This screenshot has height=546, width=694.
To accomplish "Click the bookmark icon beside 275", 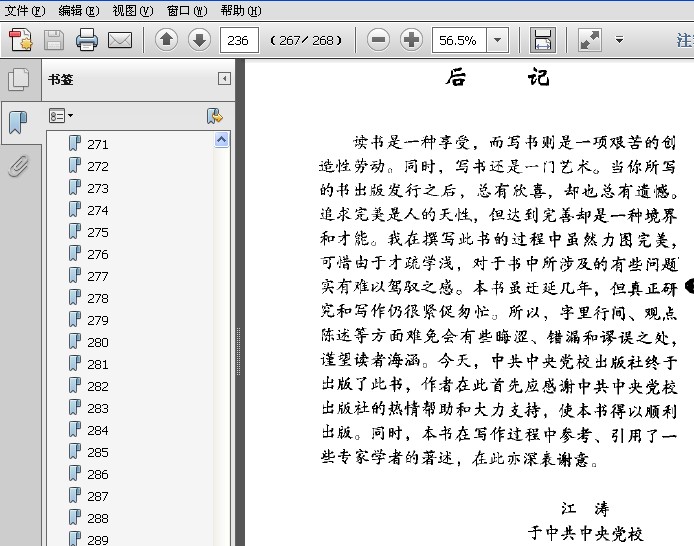I will (75, 231).
